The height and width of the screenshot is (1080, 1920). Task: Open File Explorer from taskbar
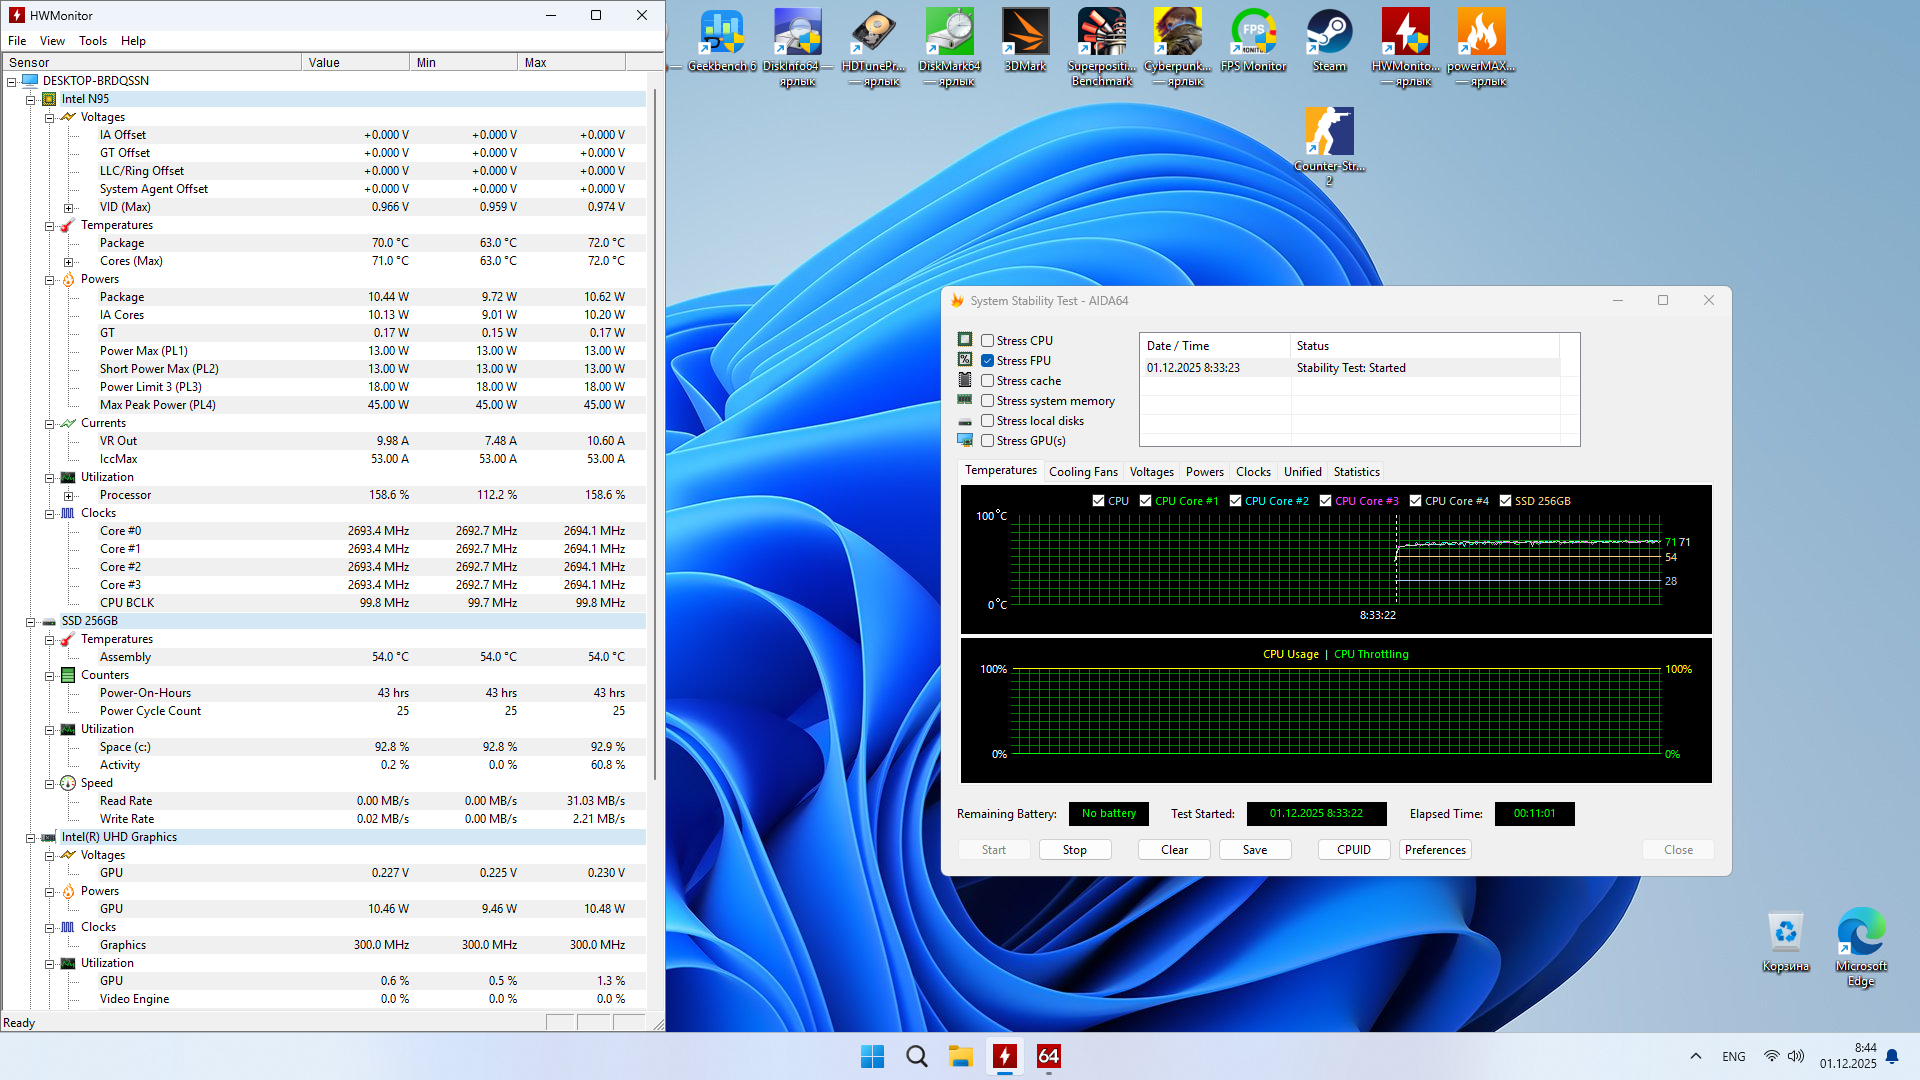(960, 1056)
